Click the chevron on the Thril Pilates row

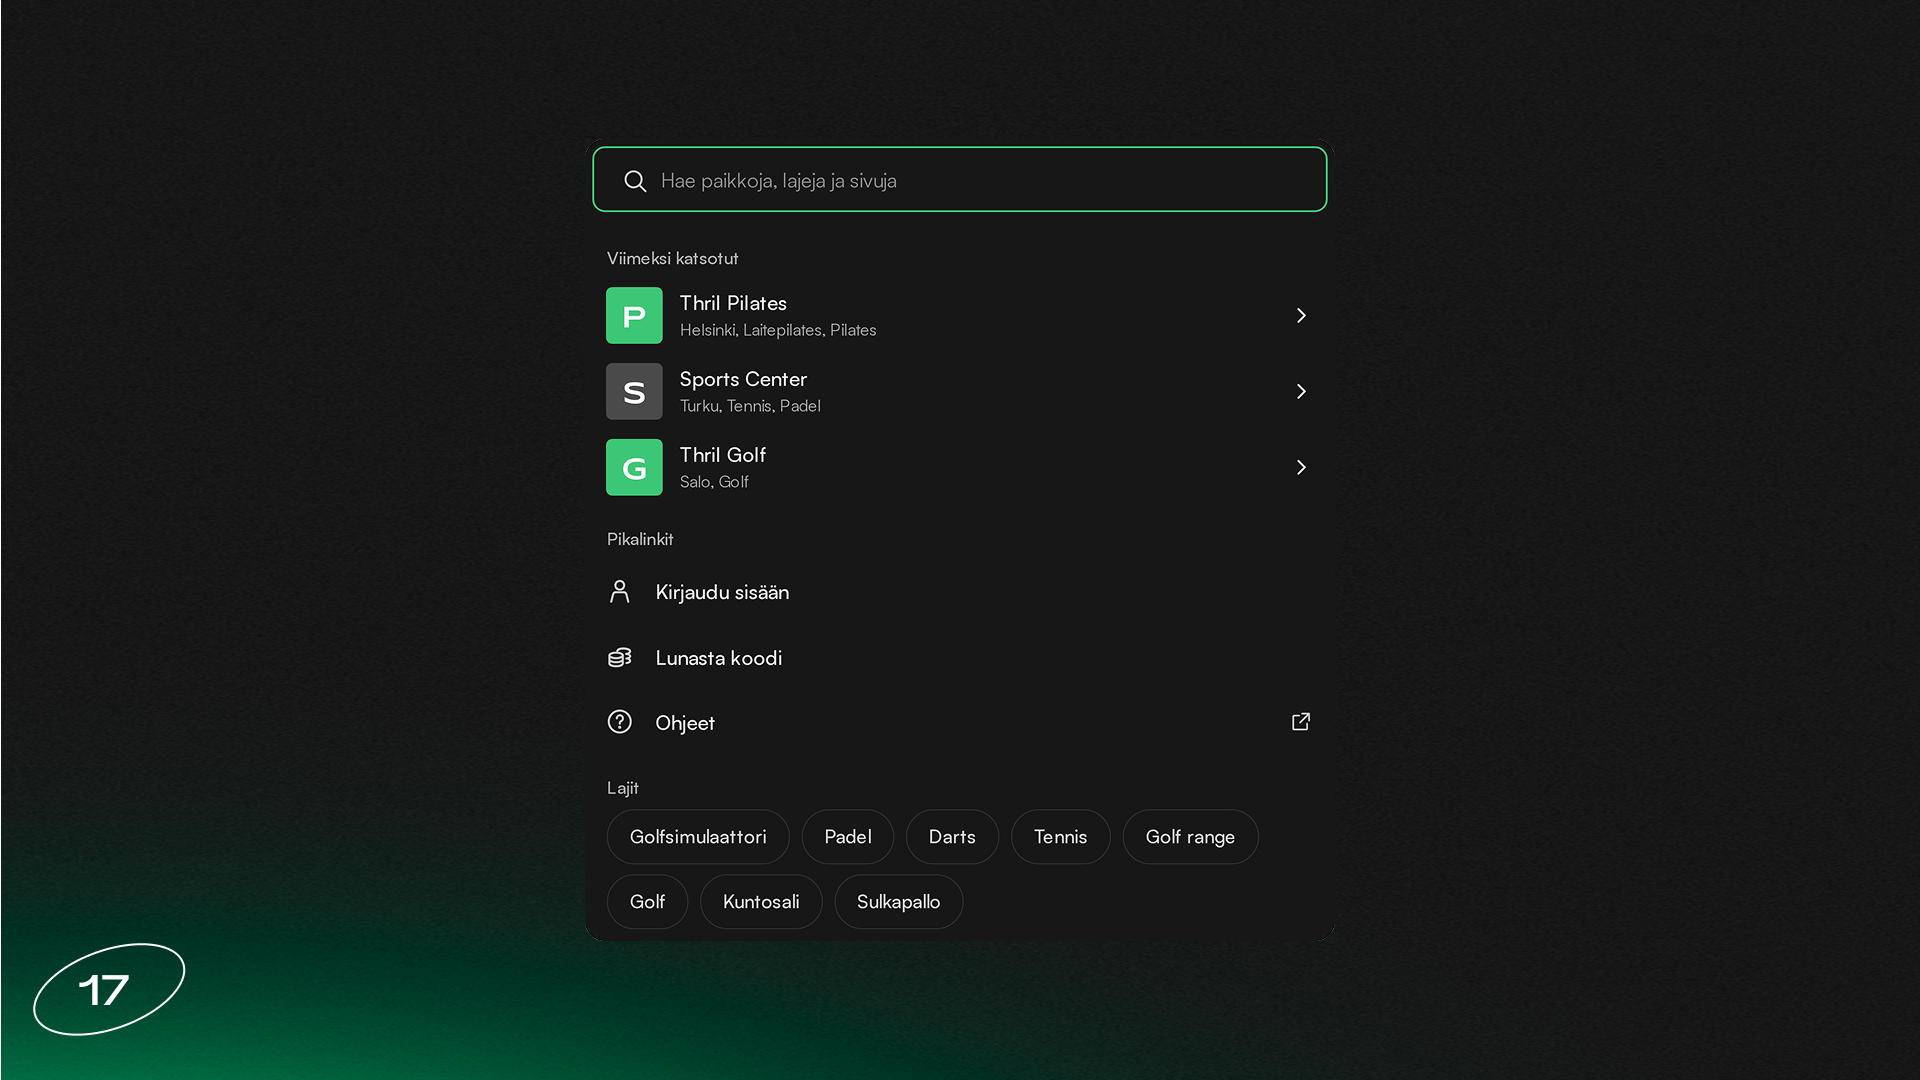point(1301,315)
